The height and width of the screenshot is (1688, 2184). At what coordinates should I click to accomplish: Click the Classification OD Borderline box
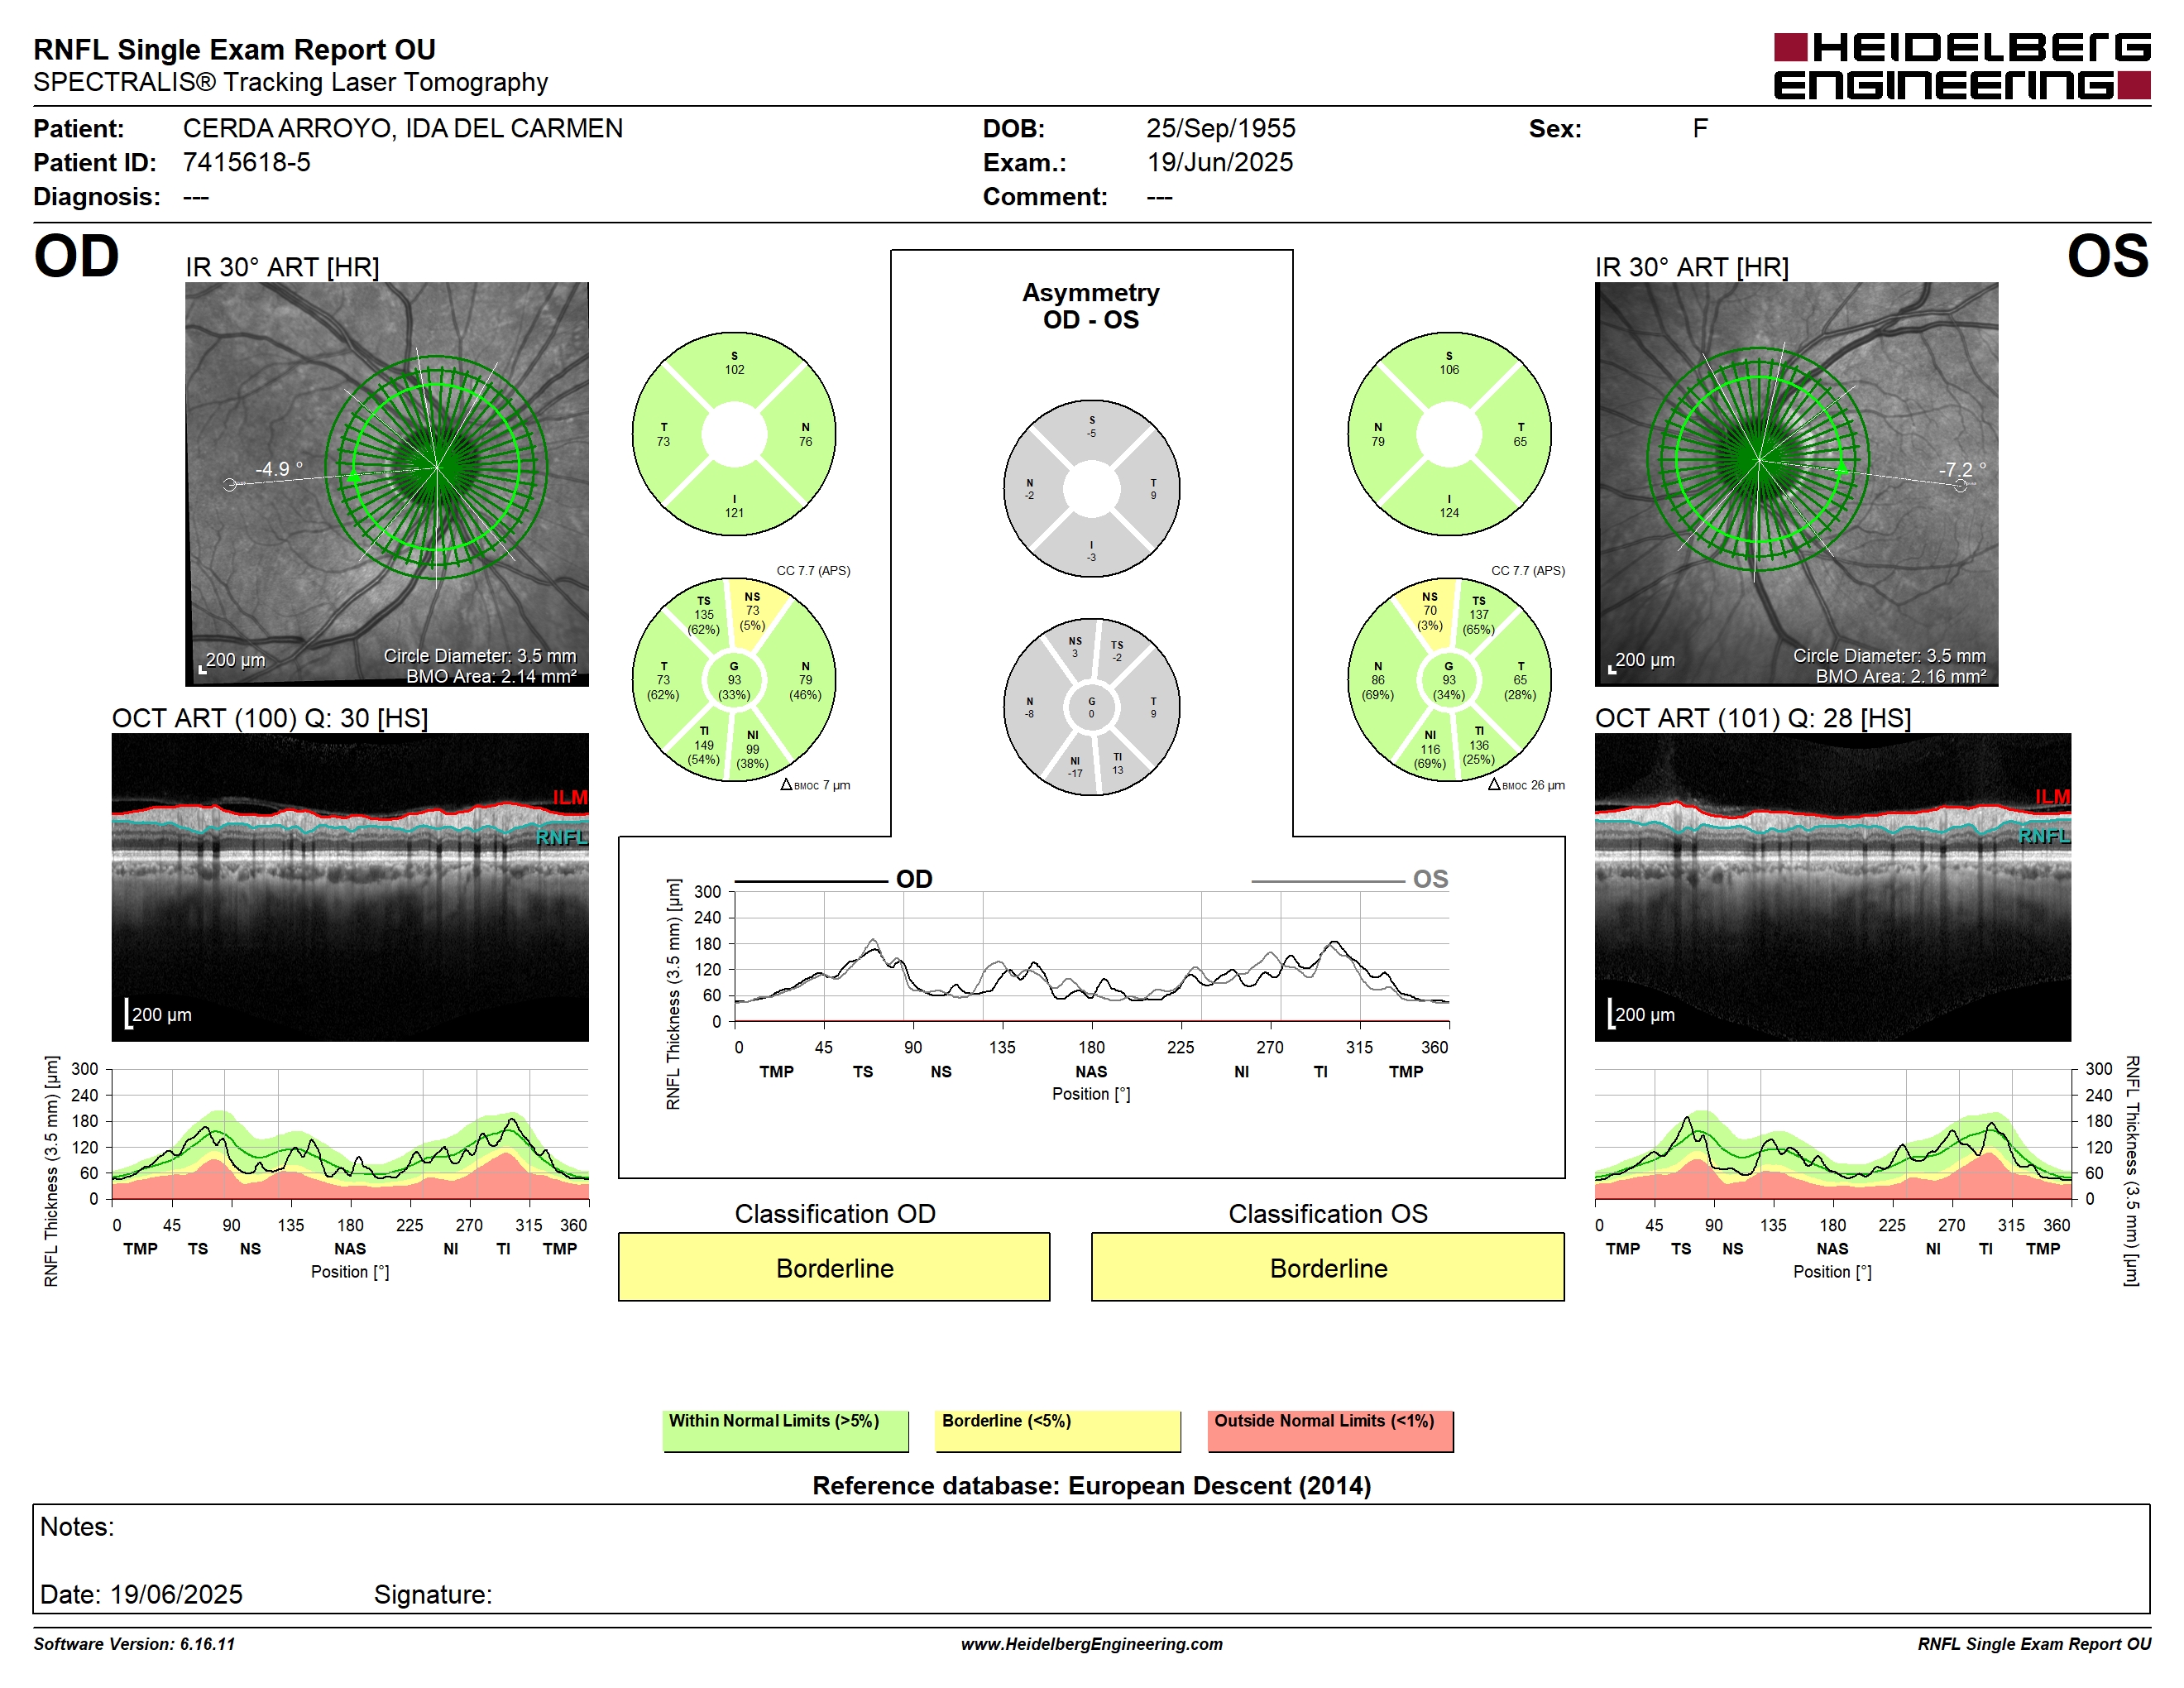pos(834,1267)
